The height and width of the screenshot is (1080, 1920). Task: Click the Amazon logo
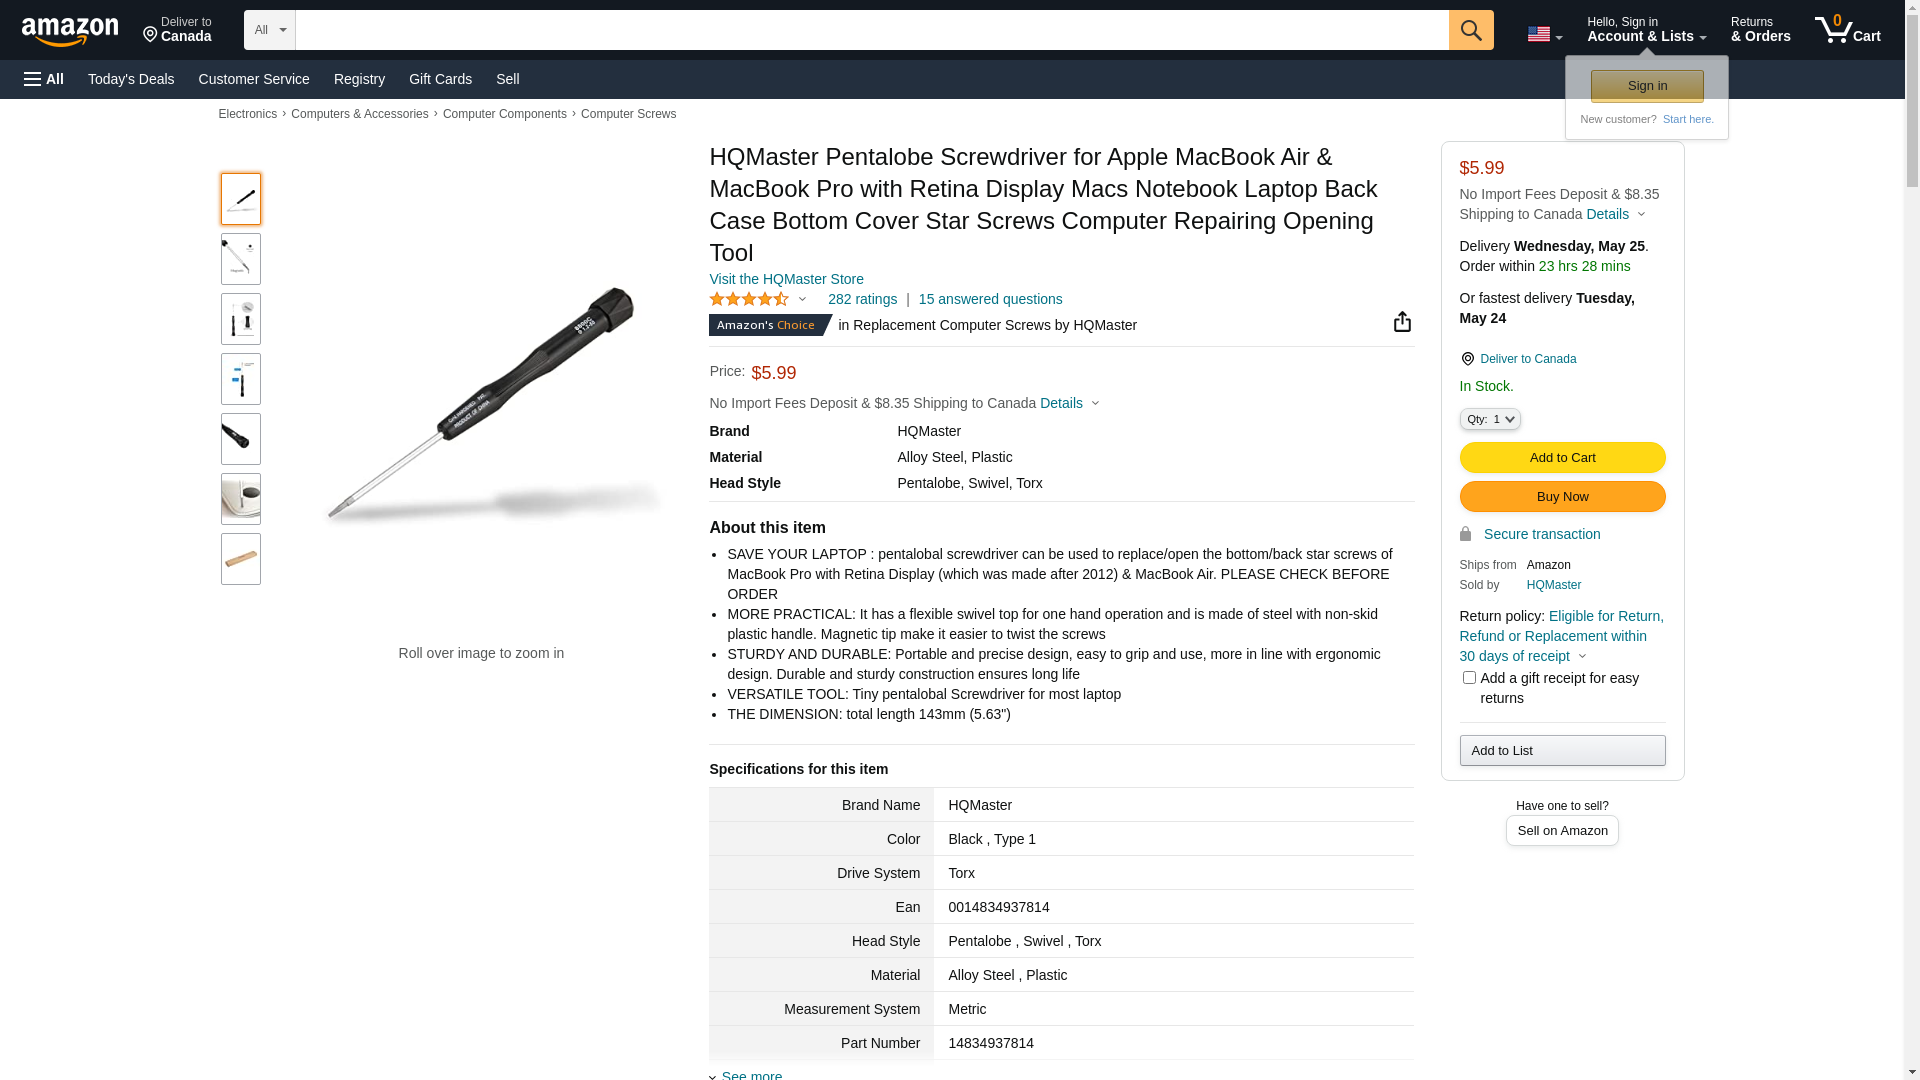click(x=70, y=32)
